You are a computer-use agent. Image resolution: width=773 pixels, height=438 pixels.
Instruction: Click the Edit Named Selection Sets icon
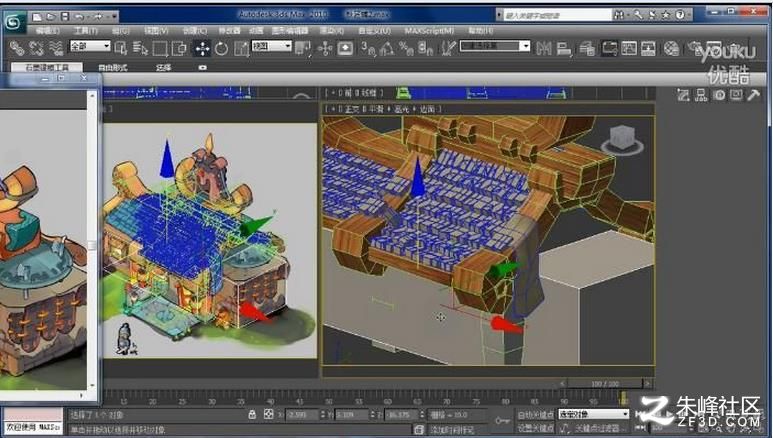448,48
